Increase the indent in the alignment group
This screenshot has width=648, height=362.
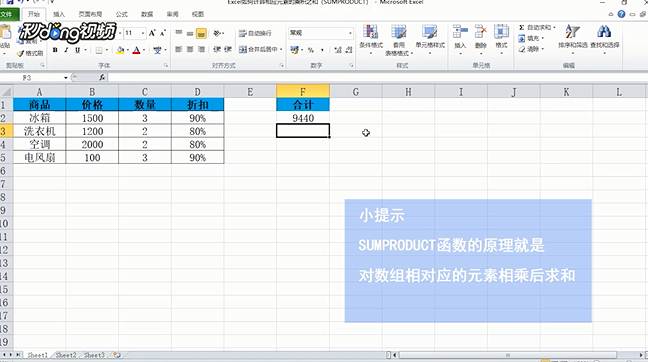[228, 50]
